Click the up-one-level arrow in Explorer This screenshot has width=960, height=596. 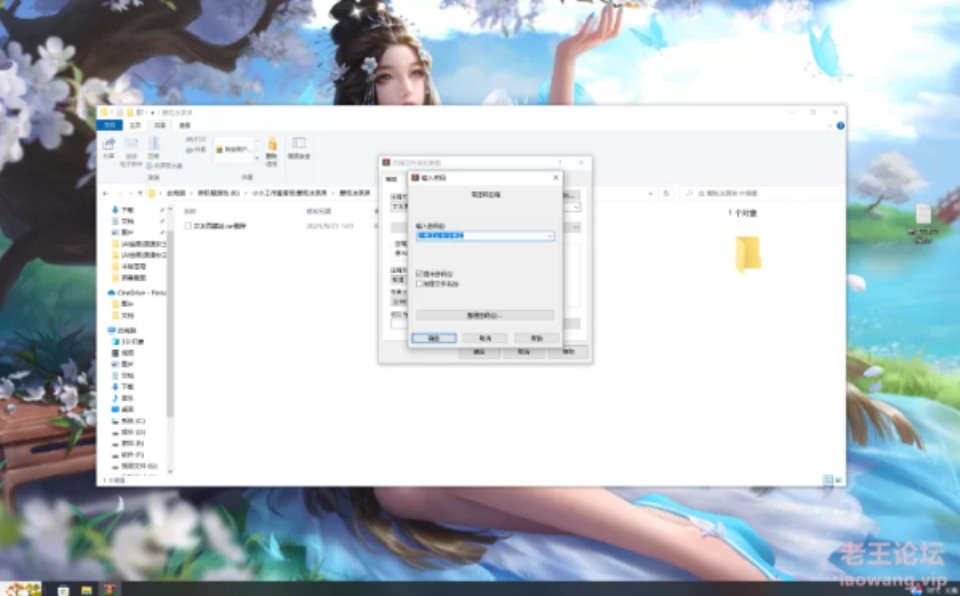coord(140,193)
